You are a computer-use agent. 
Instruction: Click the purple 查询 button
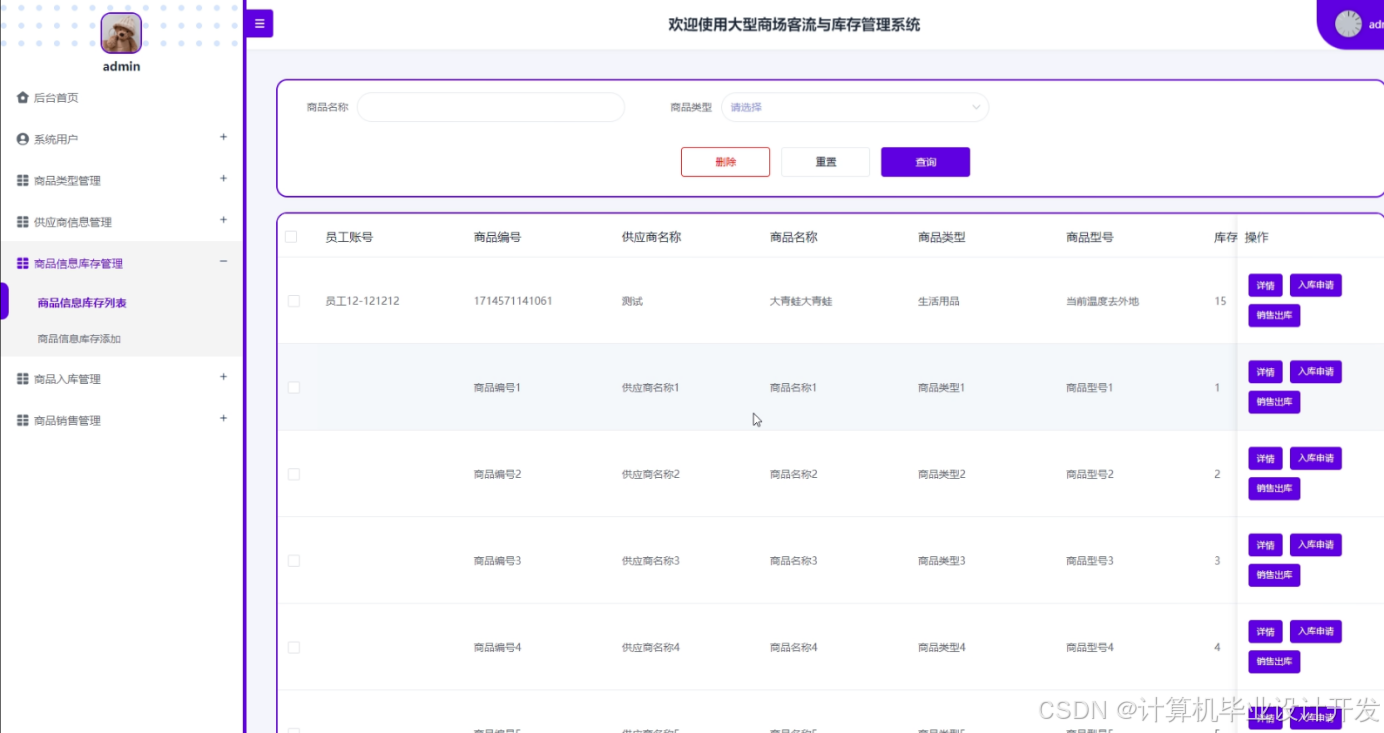point(925,162)
